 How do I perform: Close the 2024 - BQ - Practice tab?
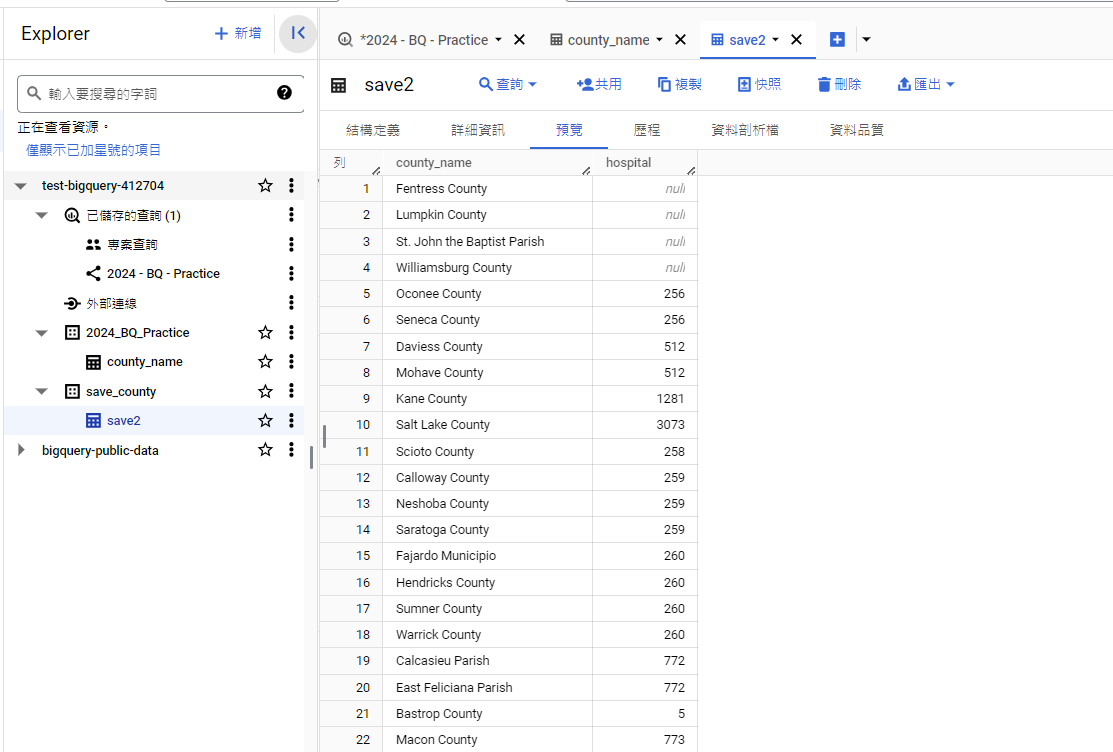(x=520, y=40)
